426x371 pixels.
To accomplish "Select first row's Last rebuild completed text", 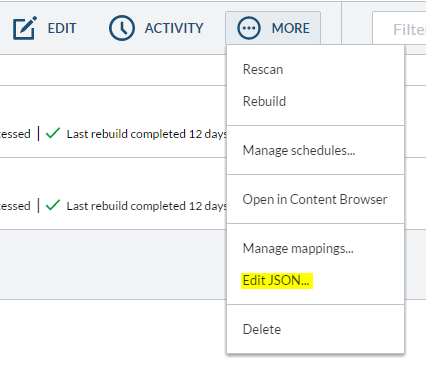I will point(147,134).
